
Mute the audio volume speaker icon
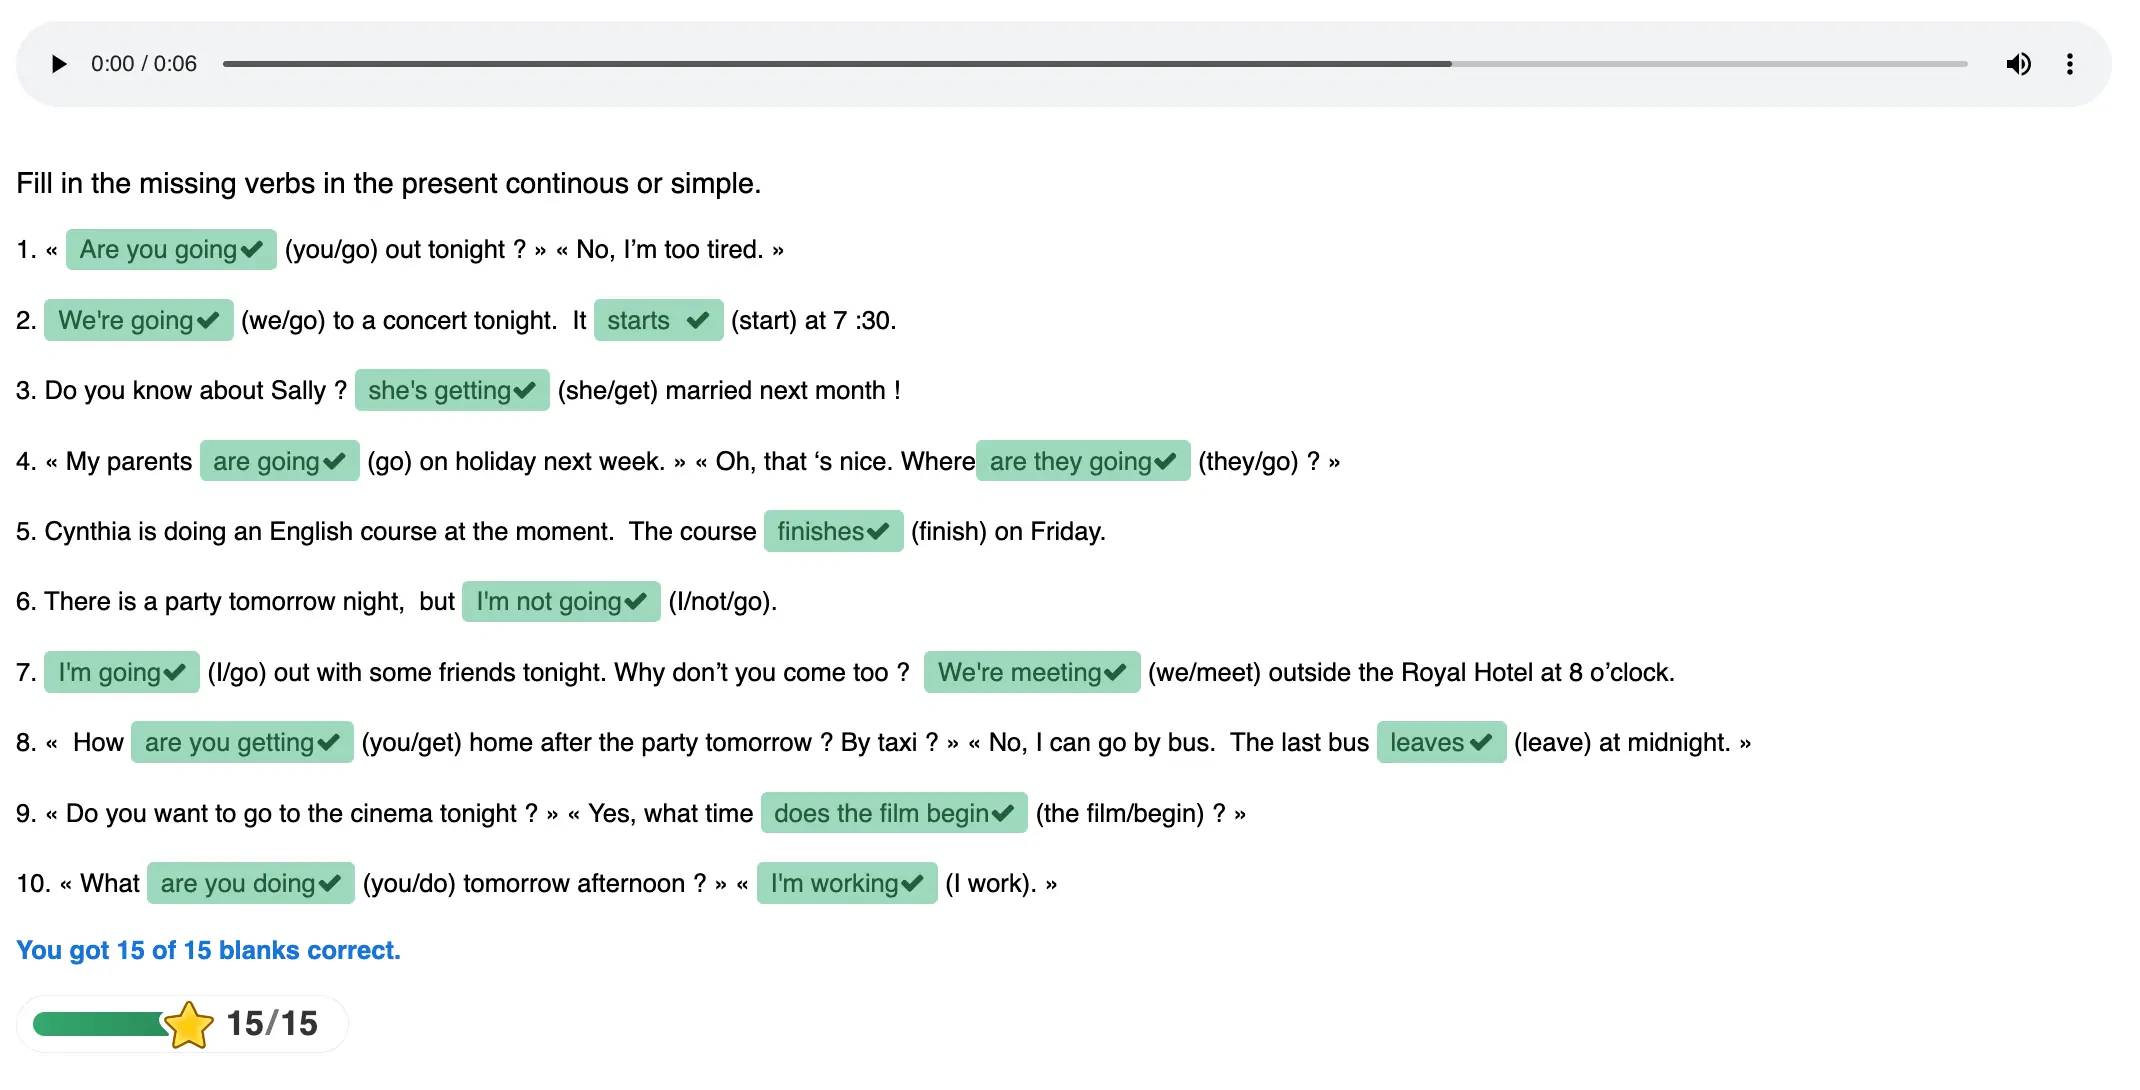(x=2018, y=64)
